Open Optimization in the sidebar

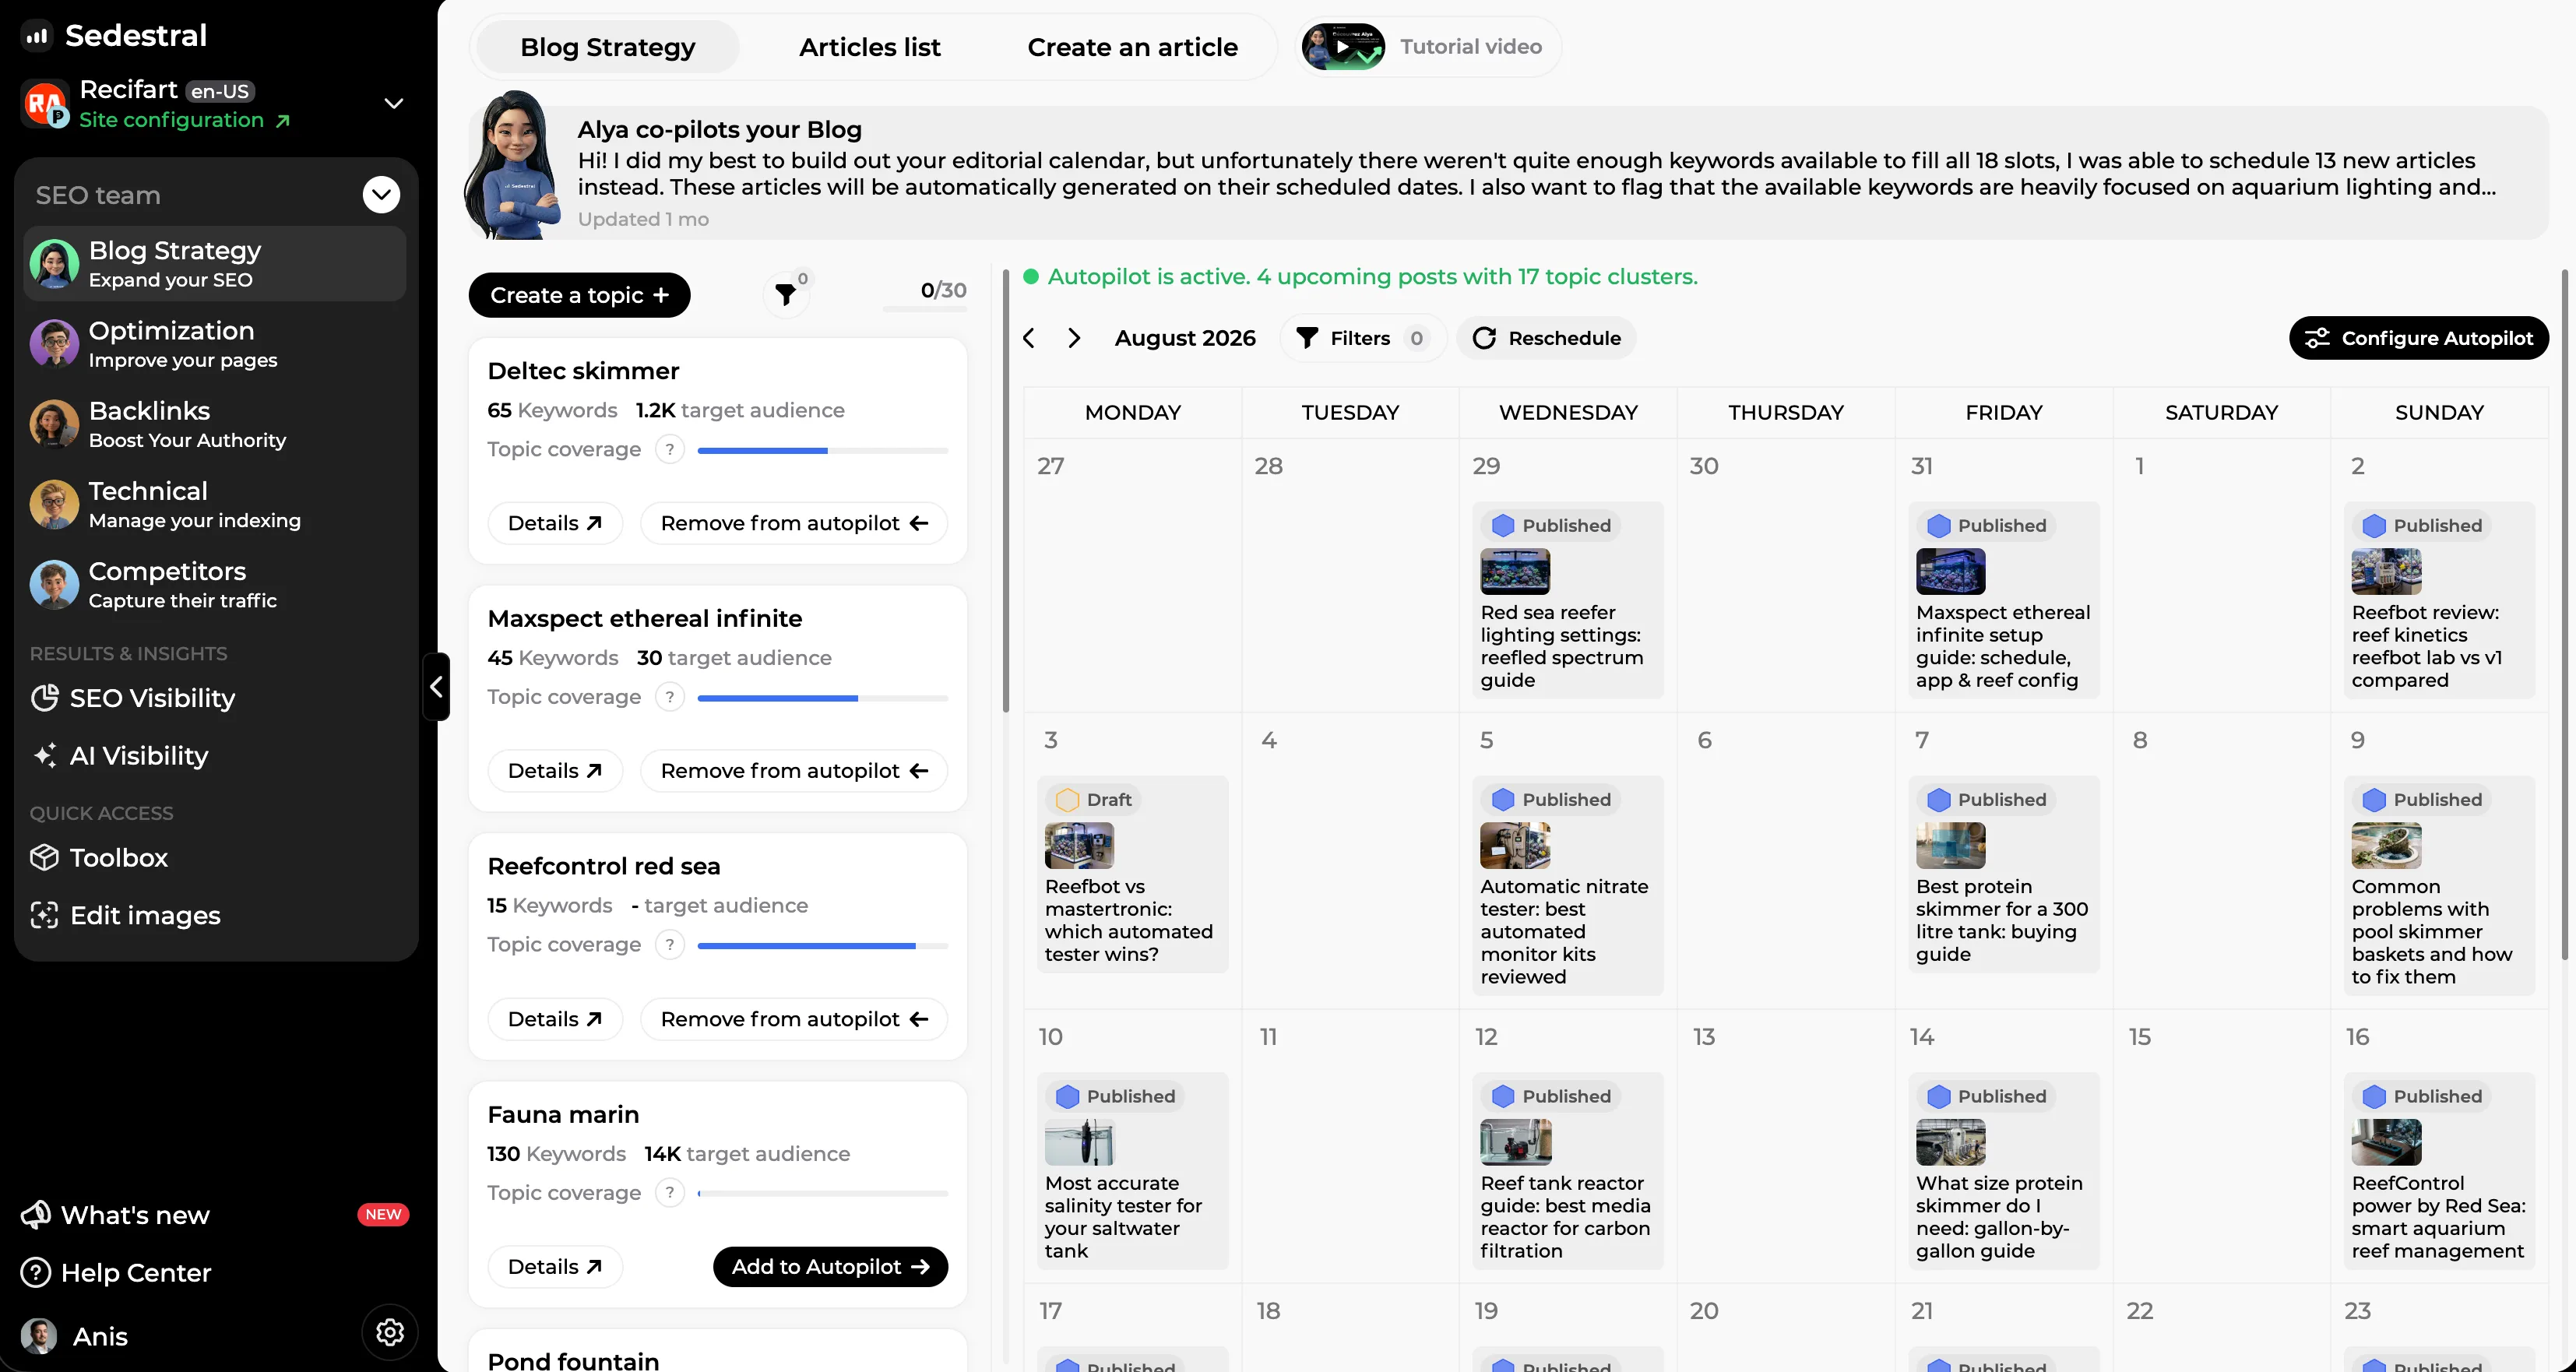click(x=215, y=344)
